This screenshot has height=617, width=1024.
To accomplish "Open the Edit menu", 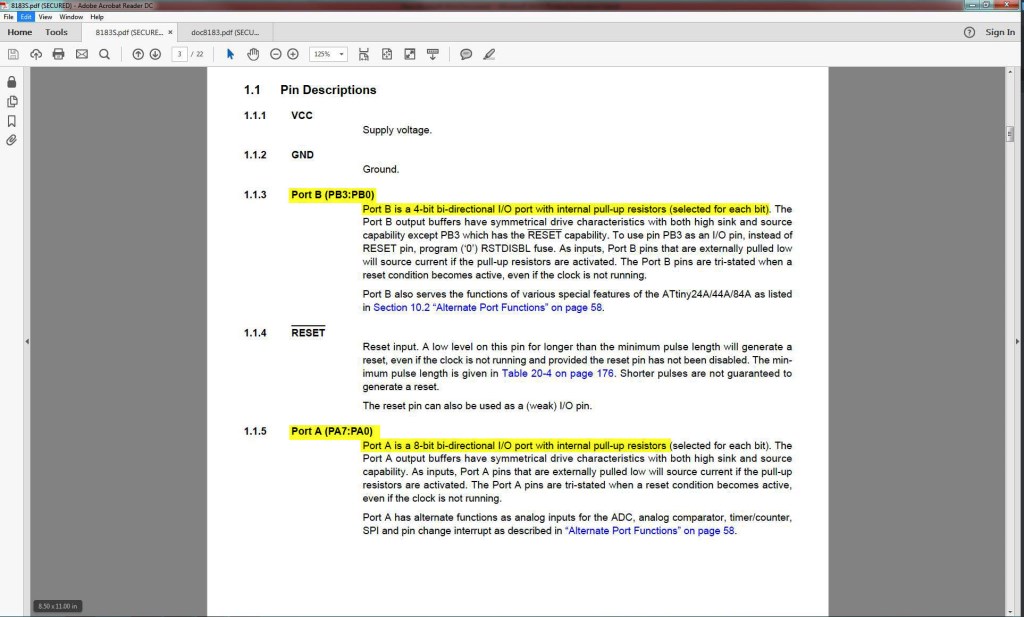I will tap(25, 17).
